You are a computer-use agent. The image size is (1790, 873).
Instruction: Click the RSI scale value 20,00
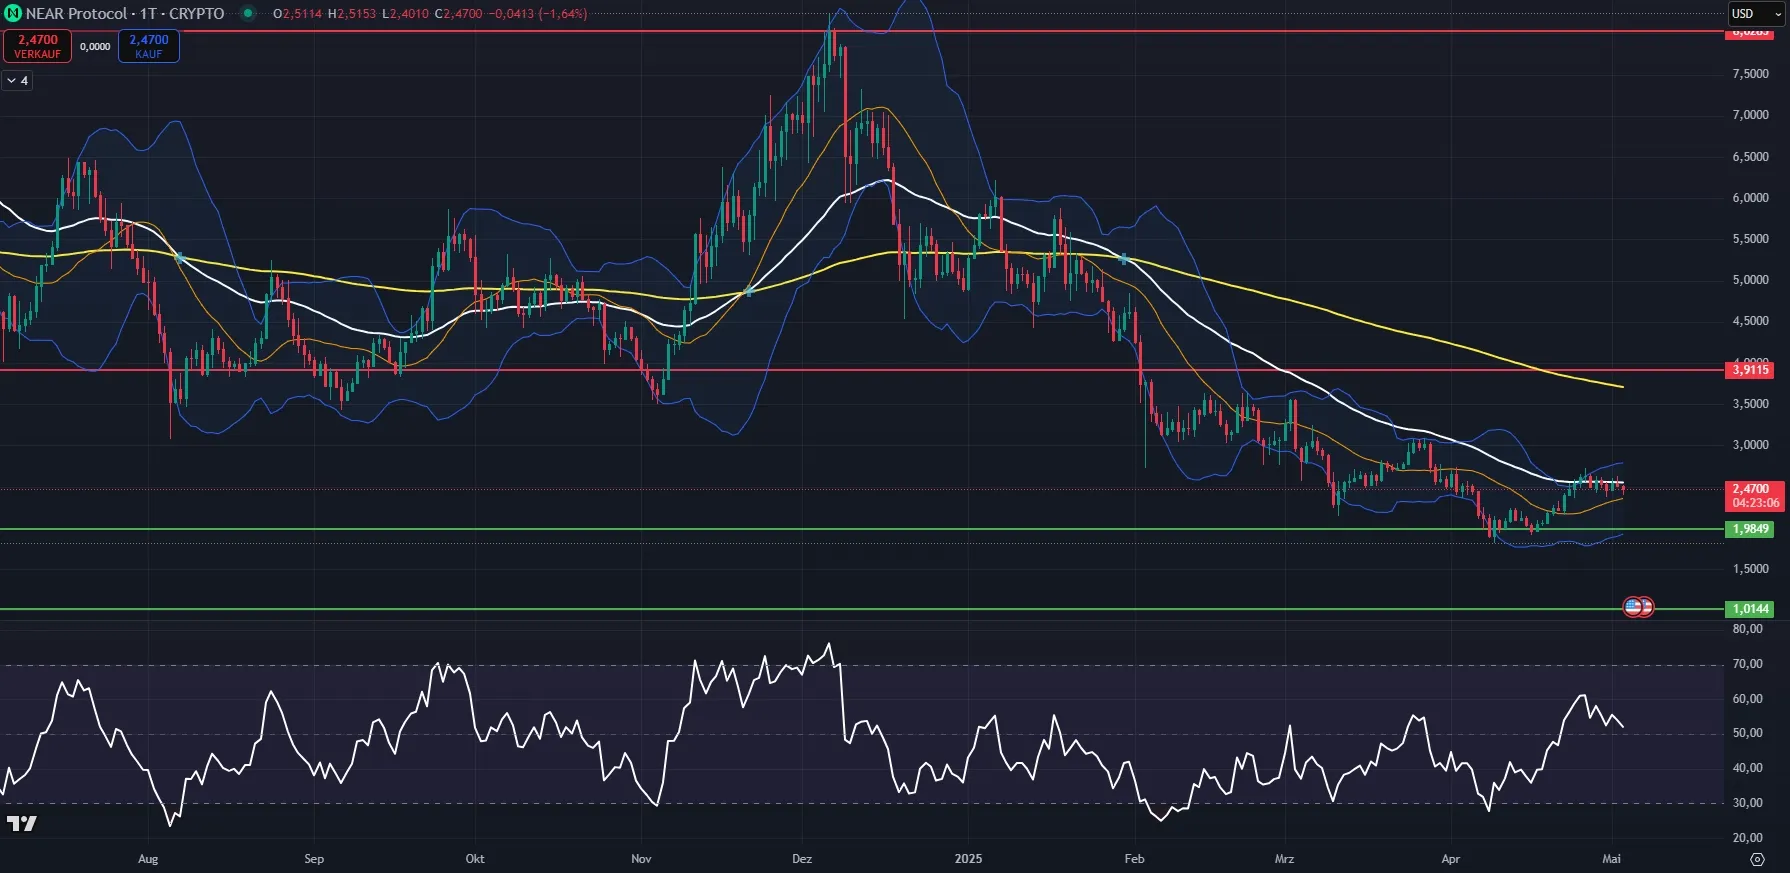(1747, 838)
